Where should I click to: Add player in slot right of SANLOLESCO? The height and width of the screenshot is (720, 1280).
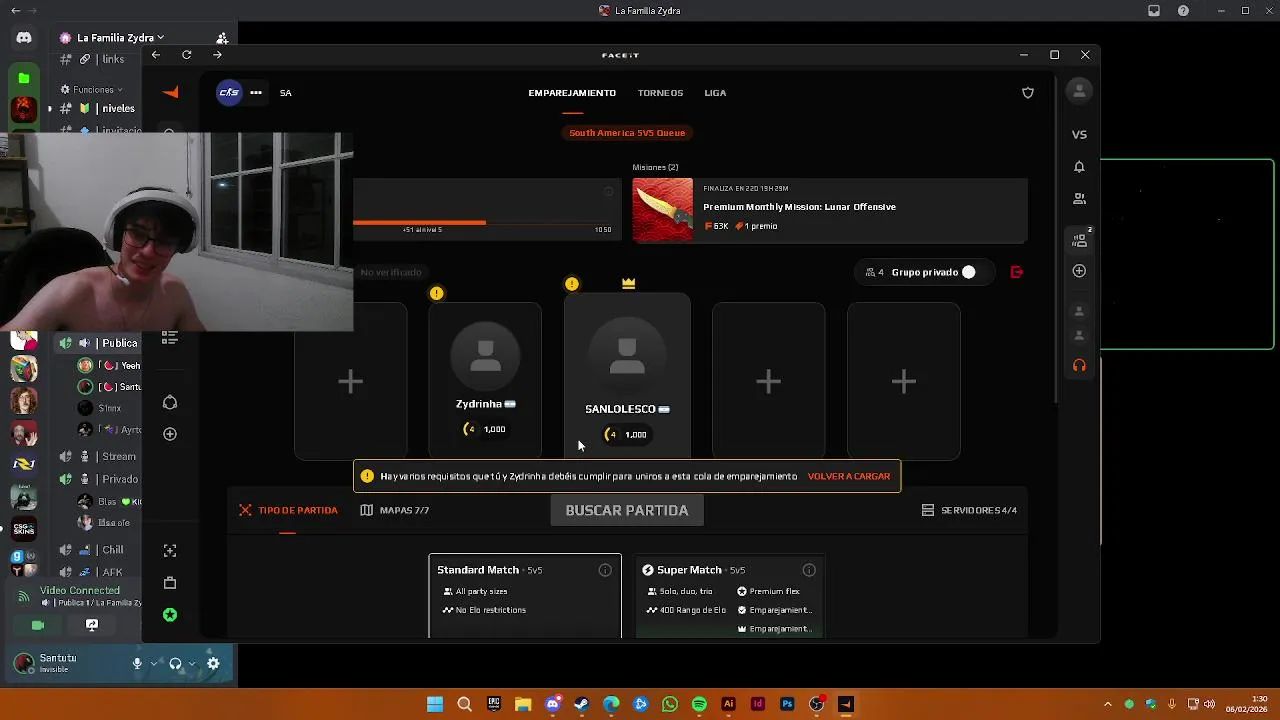tap(768, 381)
